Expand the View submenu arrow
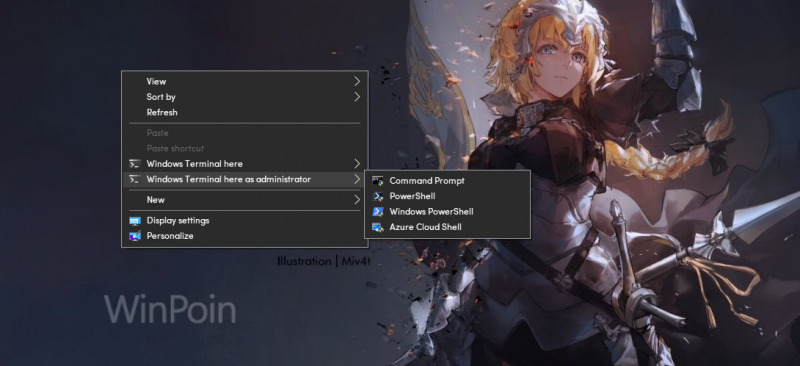 [x=357, y=81]
